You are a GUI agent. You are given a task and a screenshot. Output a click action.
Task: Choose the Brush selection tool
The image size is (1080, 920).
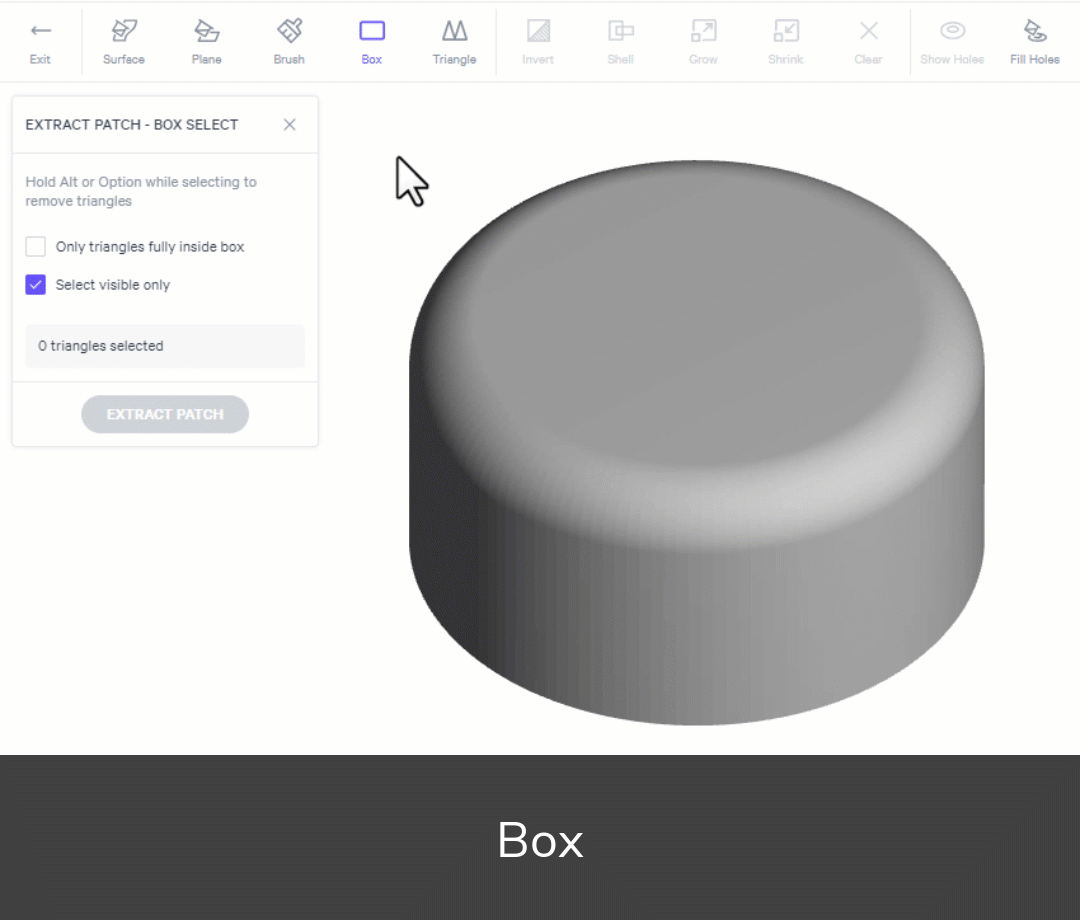click(289, 43)
